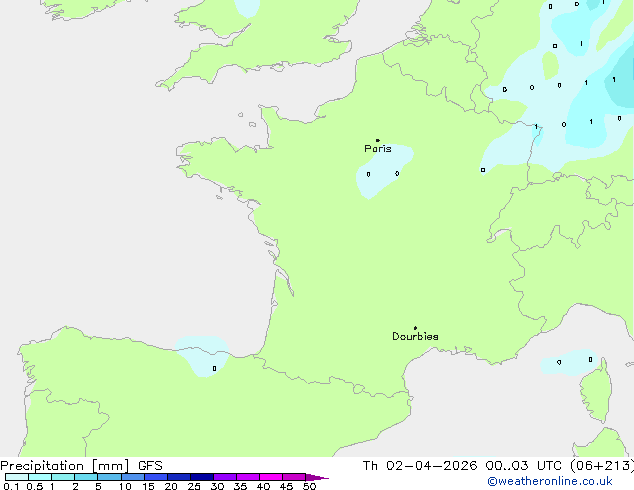
Task: Pick the legend swatch between 5 and 10
Action: [109, 477]
